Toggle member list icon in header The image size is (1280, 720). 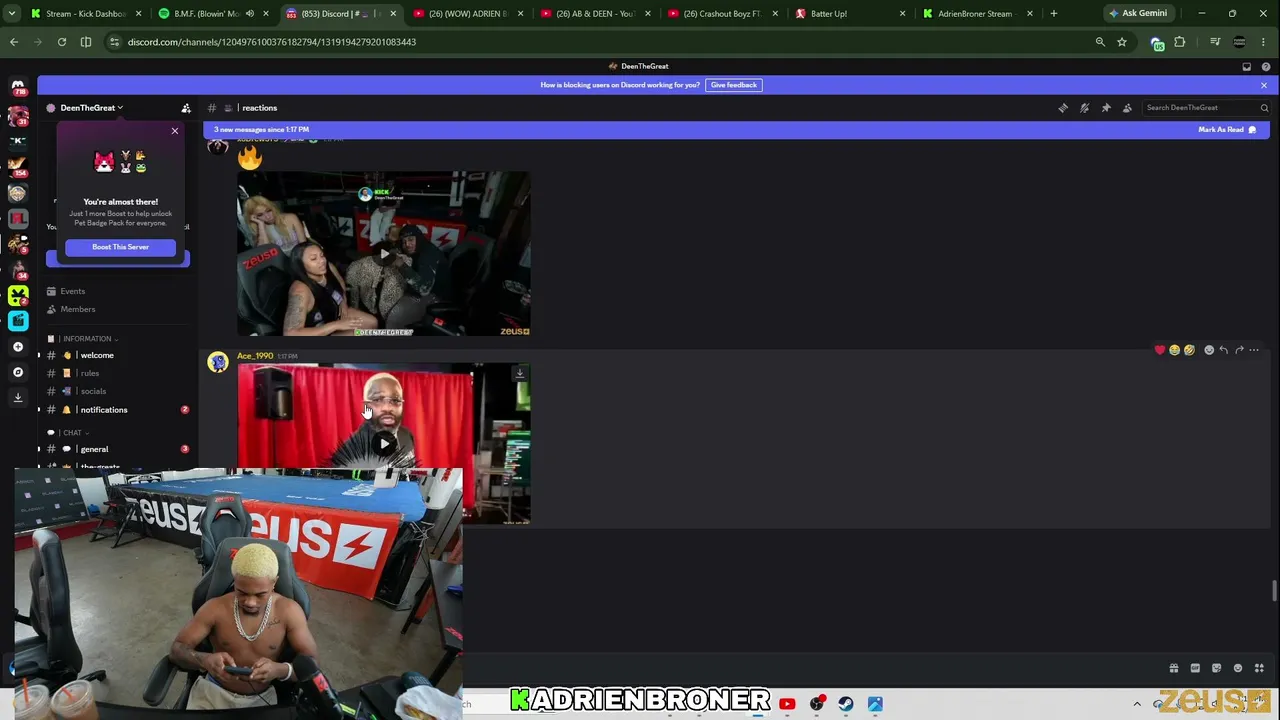1127,108
